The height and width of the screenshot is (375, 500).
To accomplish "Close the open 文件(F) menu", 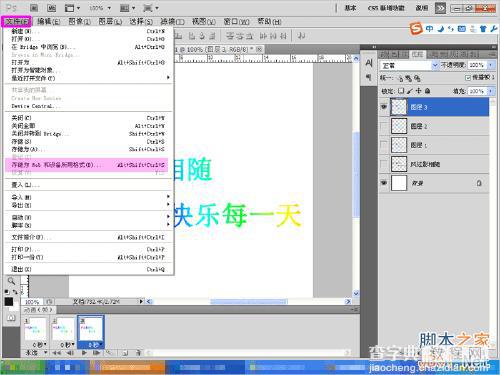I will click(16, 22).
